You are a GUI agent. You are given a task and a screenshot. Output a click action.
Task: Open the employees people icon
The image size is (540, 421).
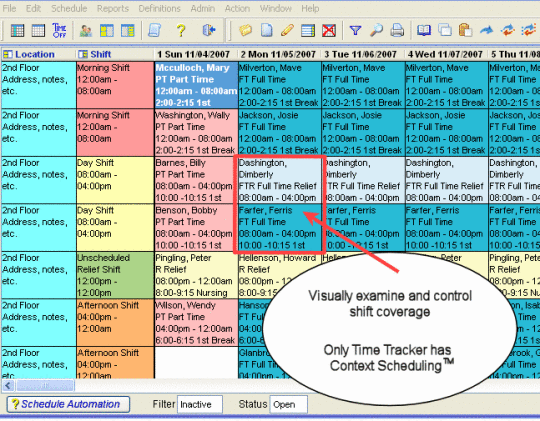[86, 31]
